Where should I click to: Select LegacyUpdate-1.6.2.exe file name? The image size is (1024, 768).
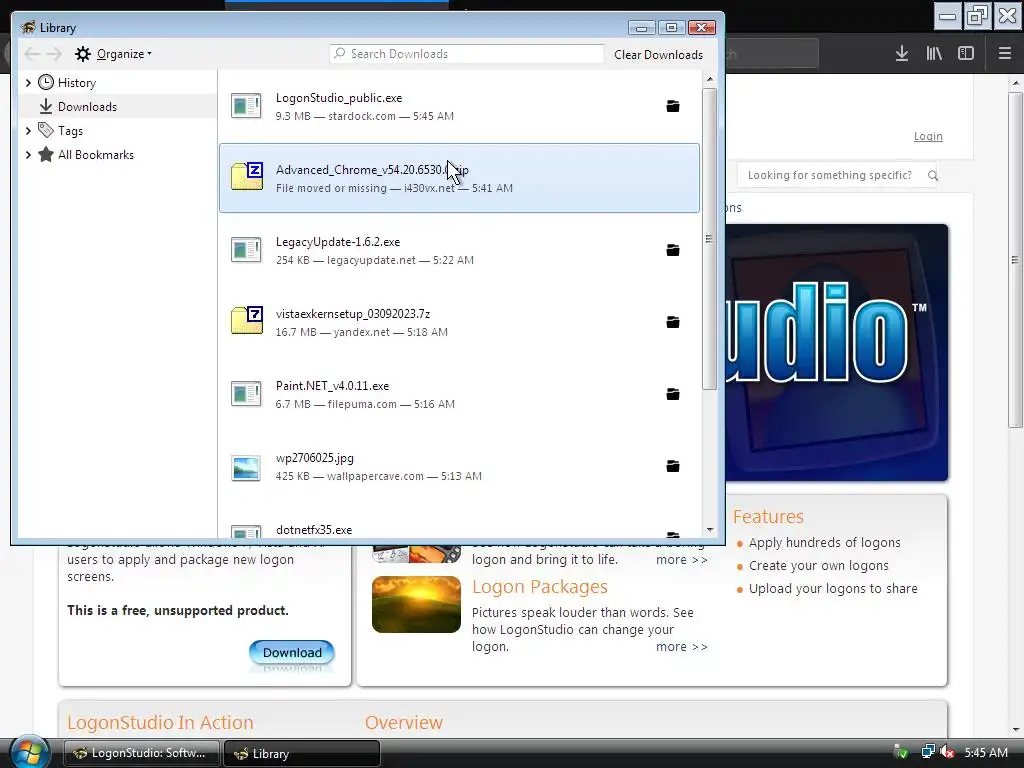pos(338,242)
